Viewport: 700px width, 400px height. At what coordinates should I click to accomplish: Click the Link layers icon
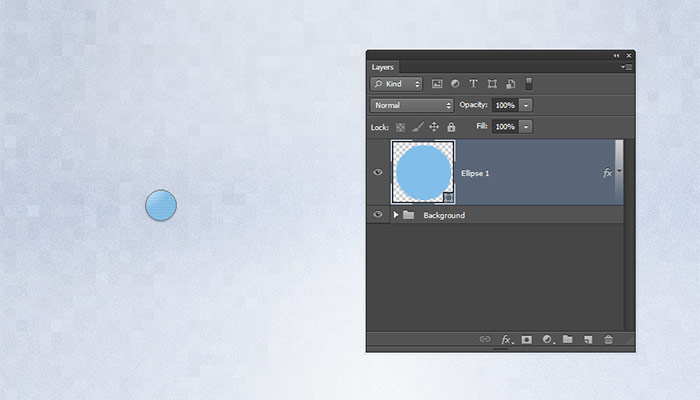coord(485,339)
